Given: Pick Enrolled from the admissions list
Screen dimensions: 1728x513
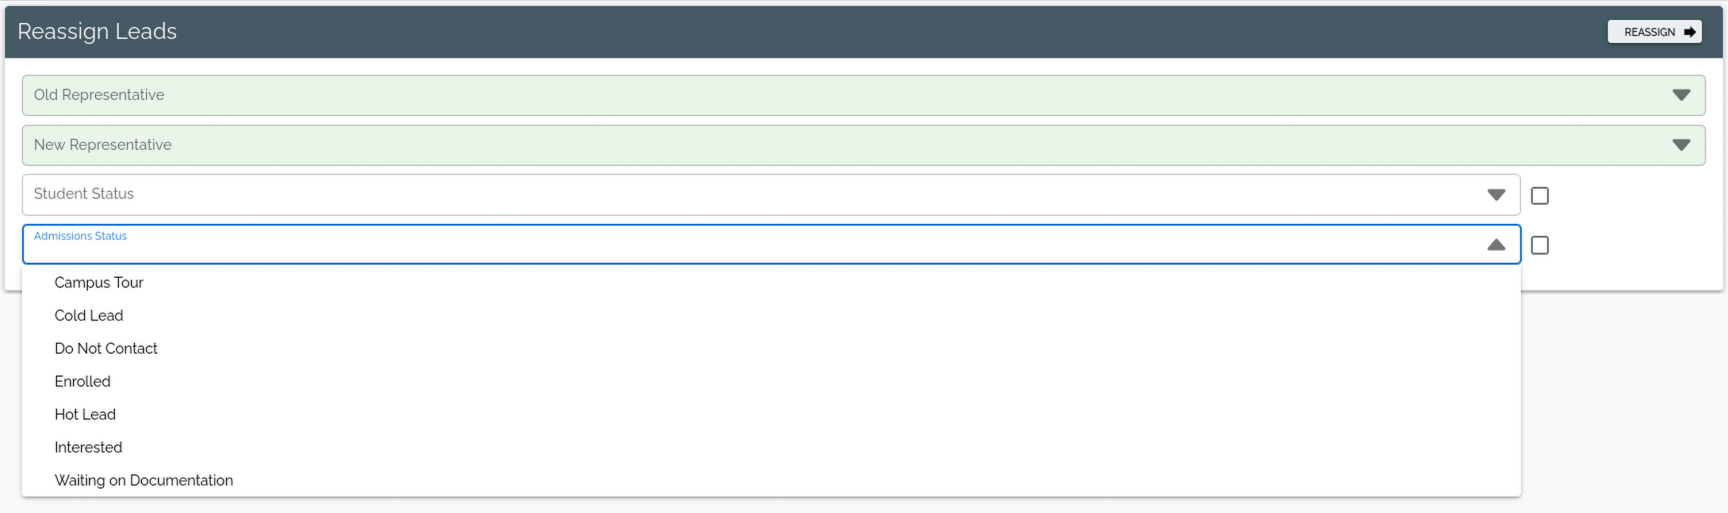Looking at the screenshot, I should point(83,382).
